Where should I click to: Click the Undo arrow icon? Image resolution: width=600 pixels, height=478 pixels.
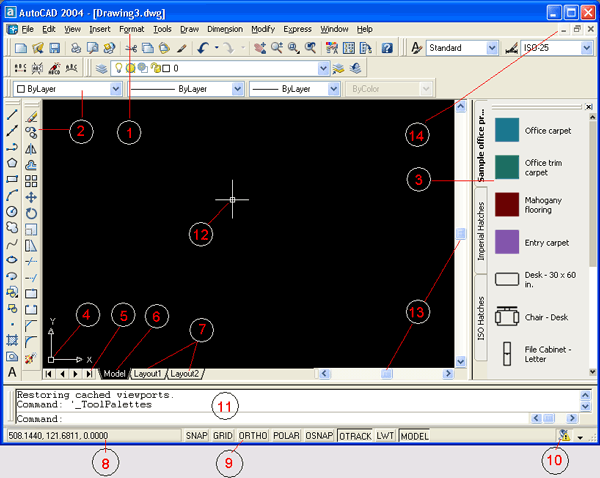click(204, 47)
